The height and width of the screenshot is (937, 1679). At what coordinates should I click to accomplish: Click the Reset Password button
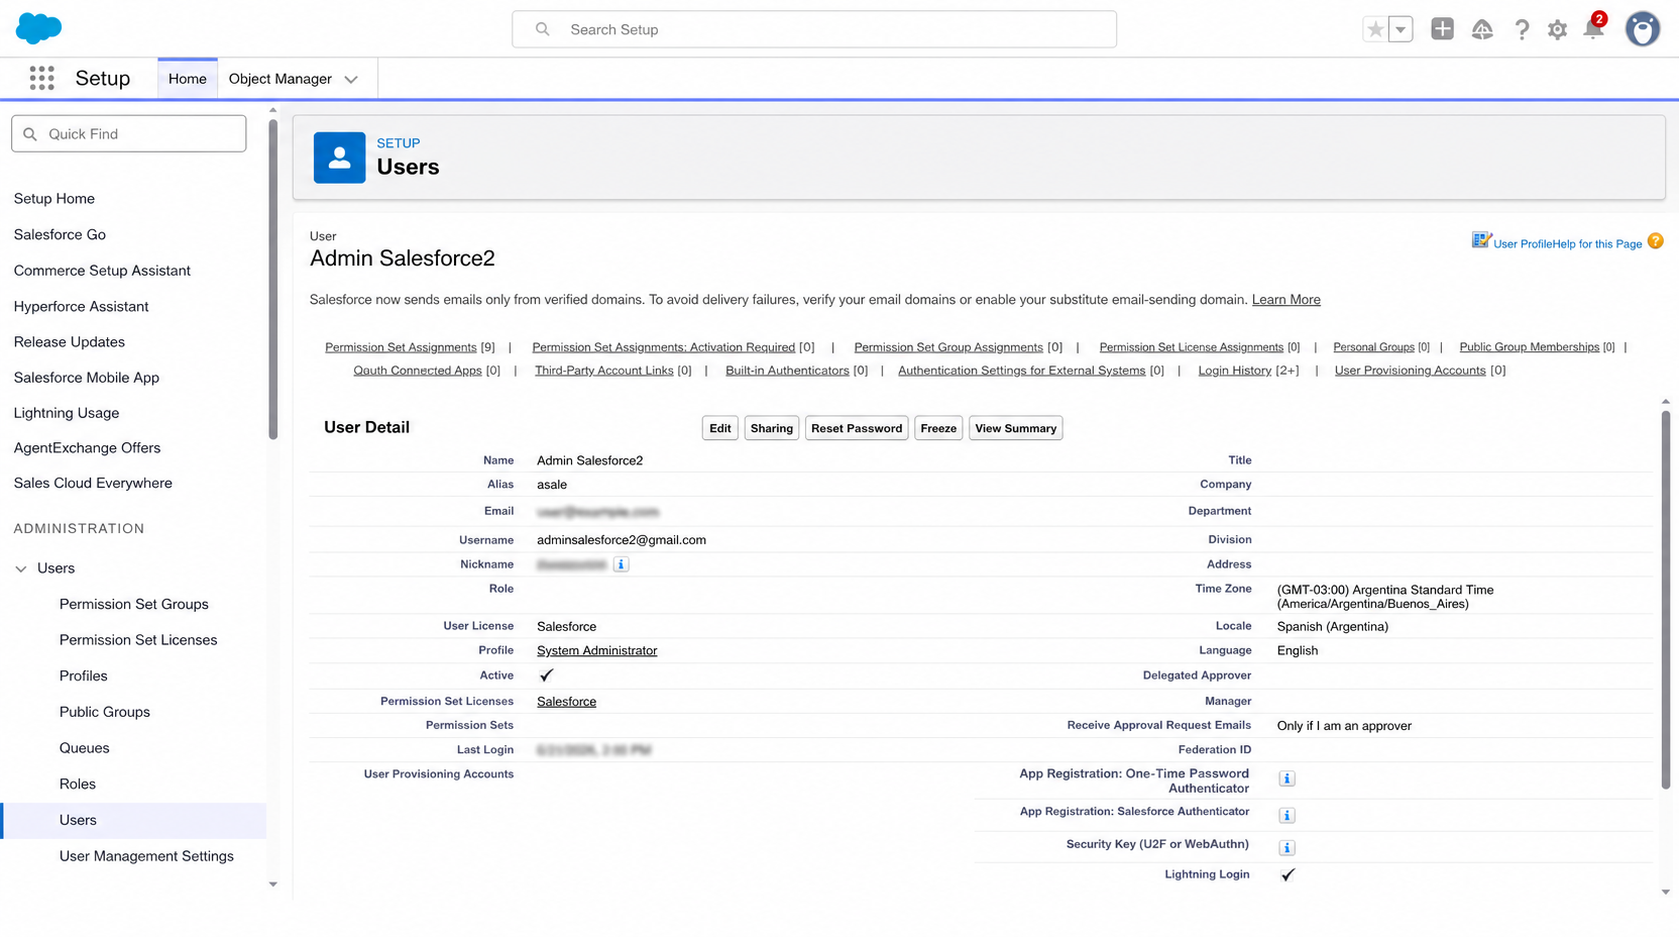(x=856, y=428)
